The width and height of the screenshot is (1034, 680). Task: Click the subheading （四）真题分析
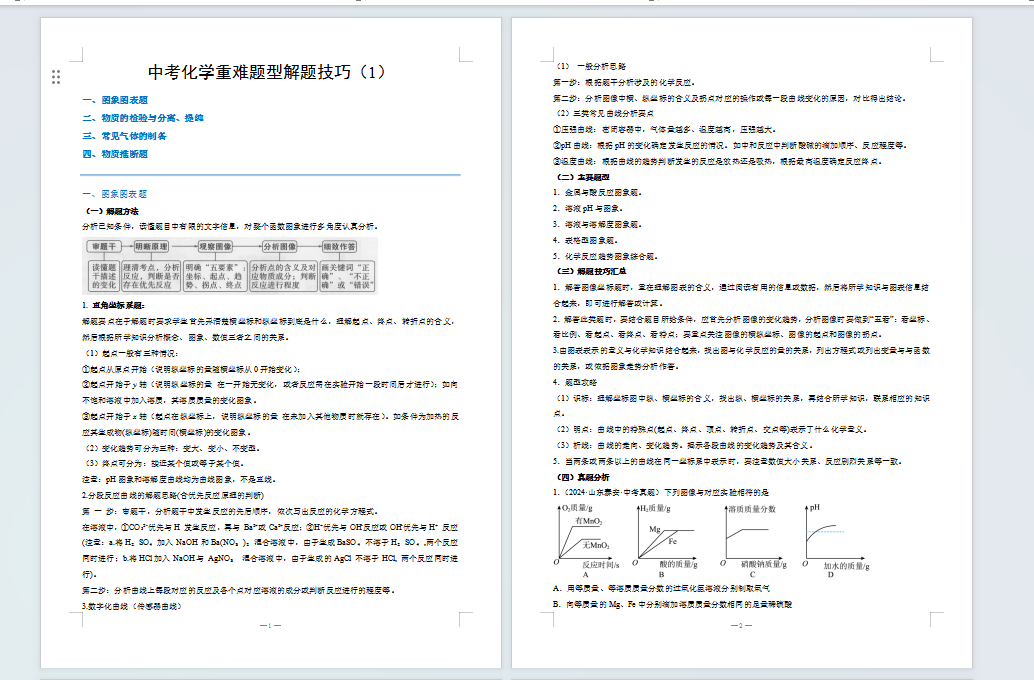click(583, 477)
